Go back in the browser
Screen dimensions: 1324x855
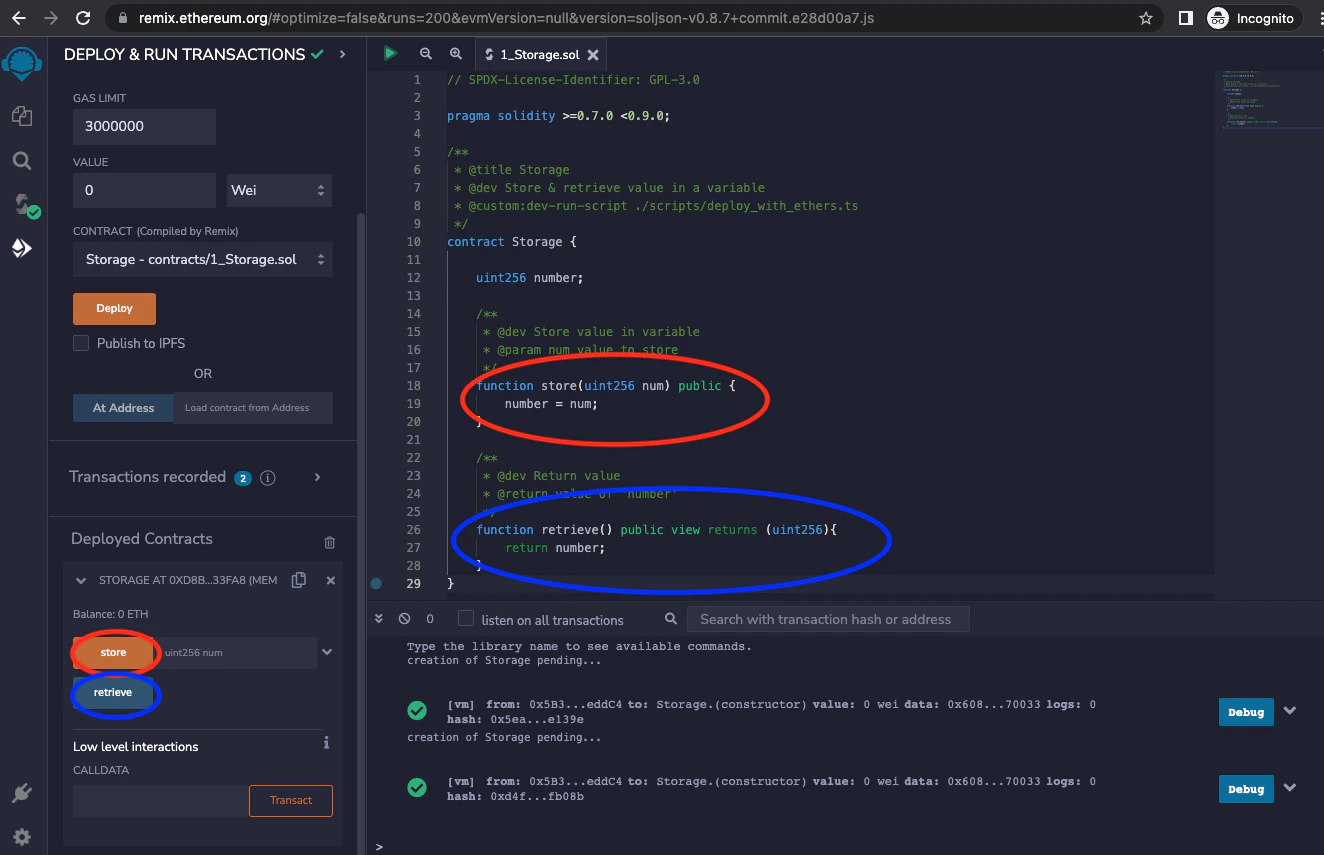[x=18, y=18]
